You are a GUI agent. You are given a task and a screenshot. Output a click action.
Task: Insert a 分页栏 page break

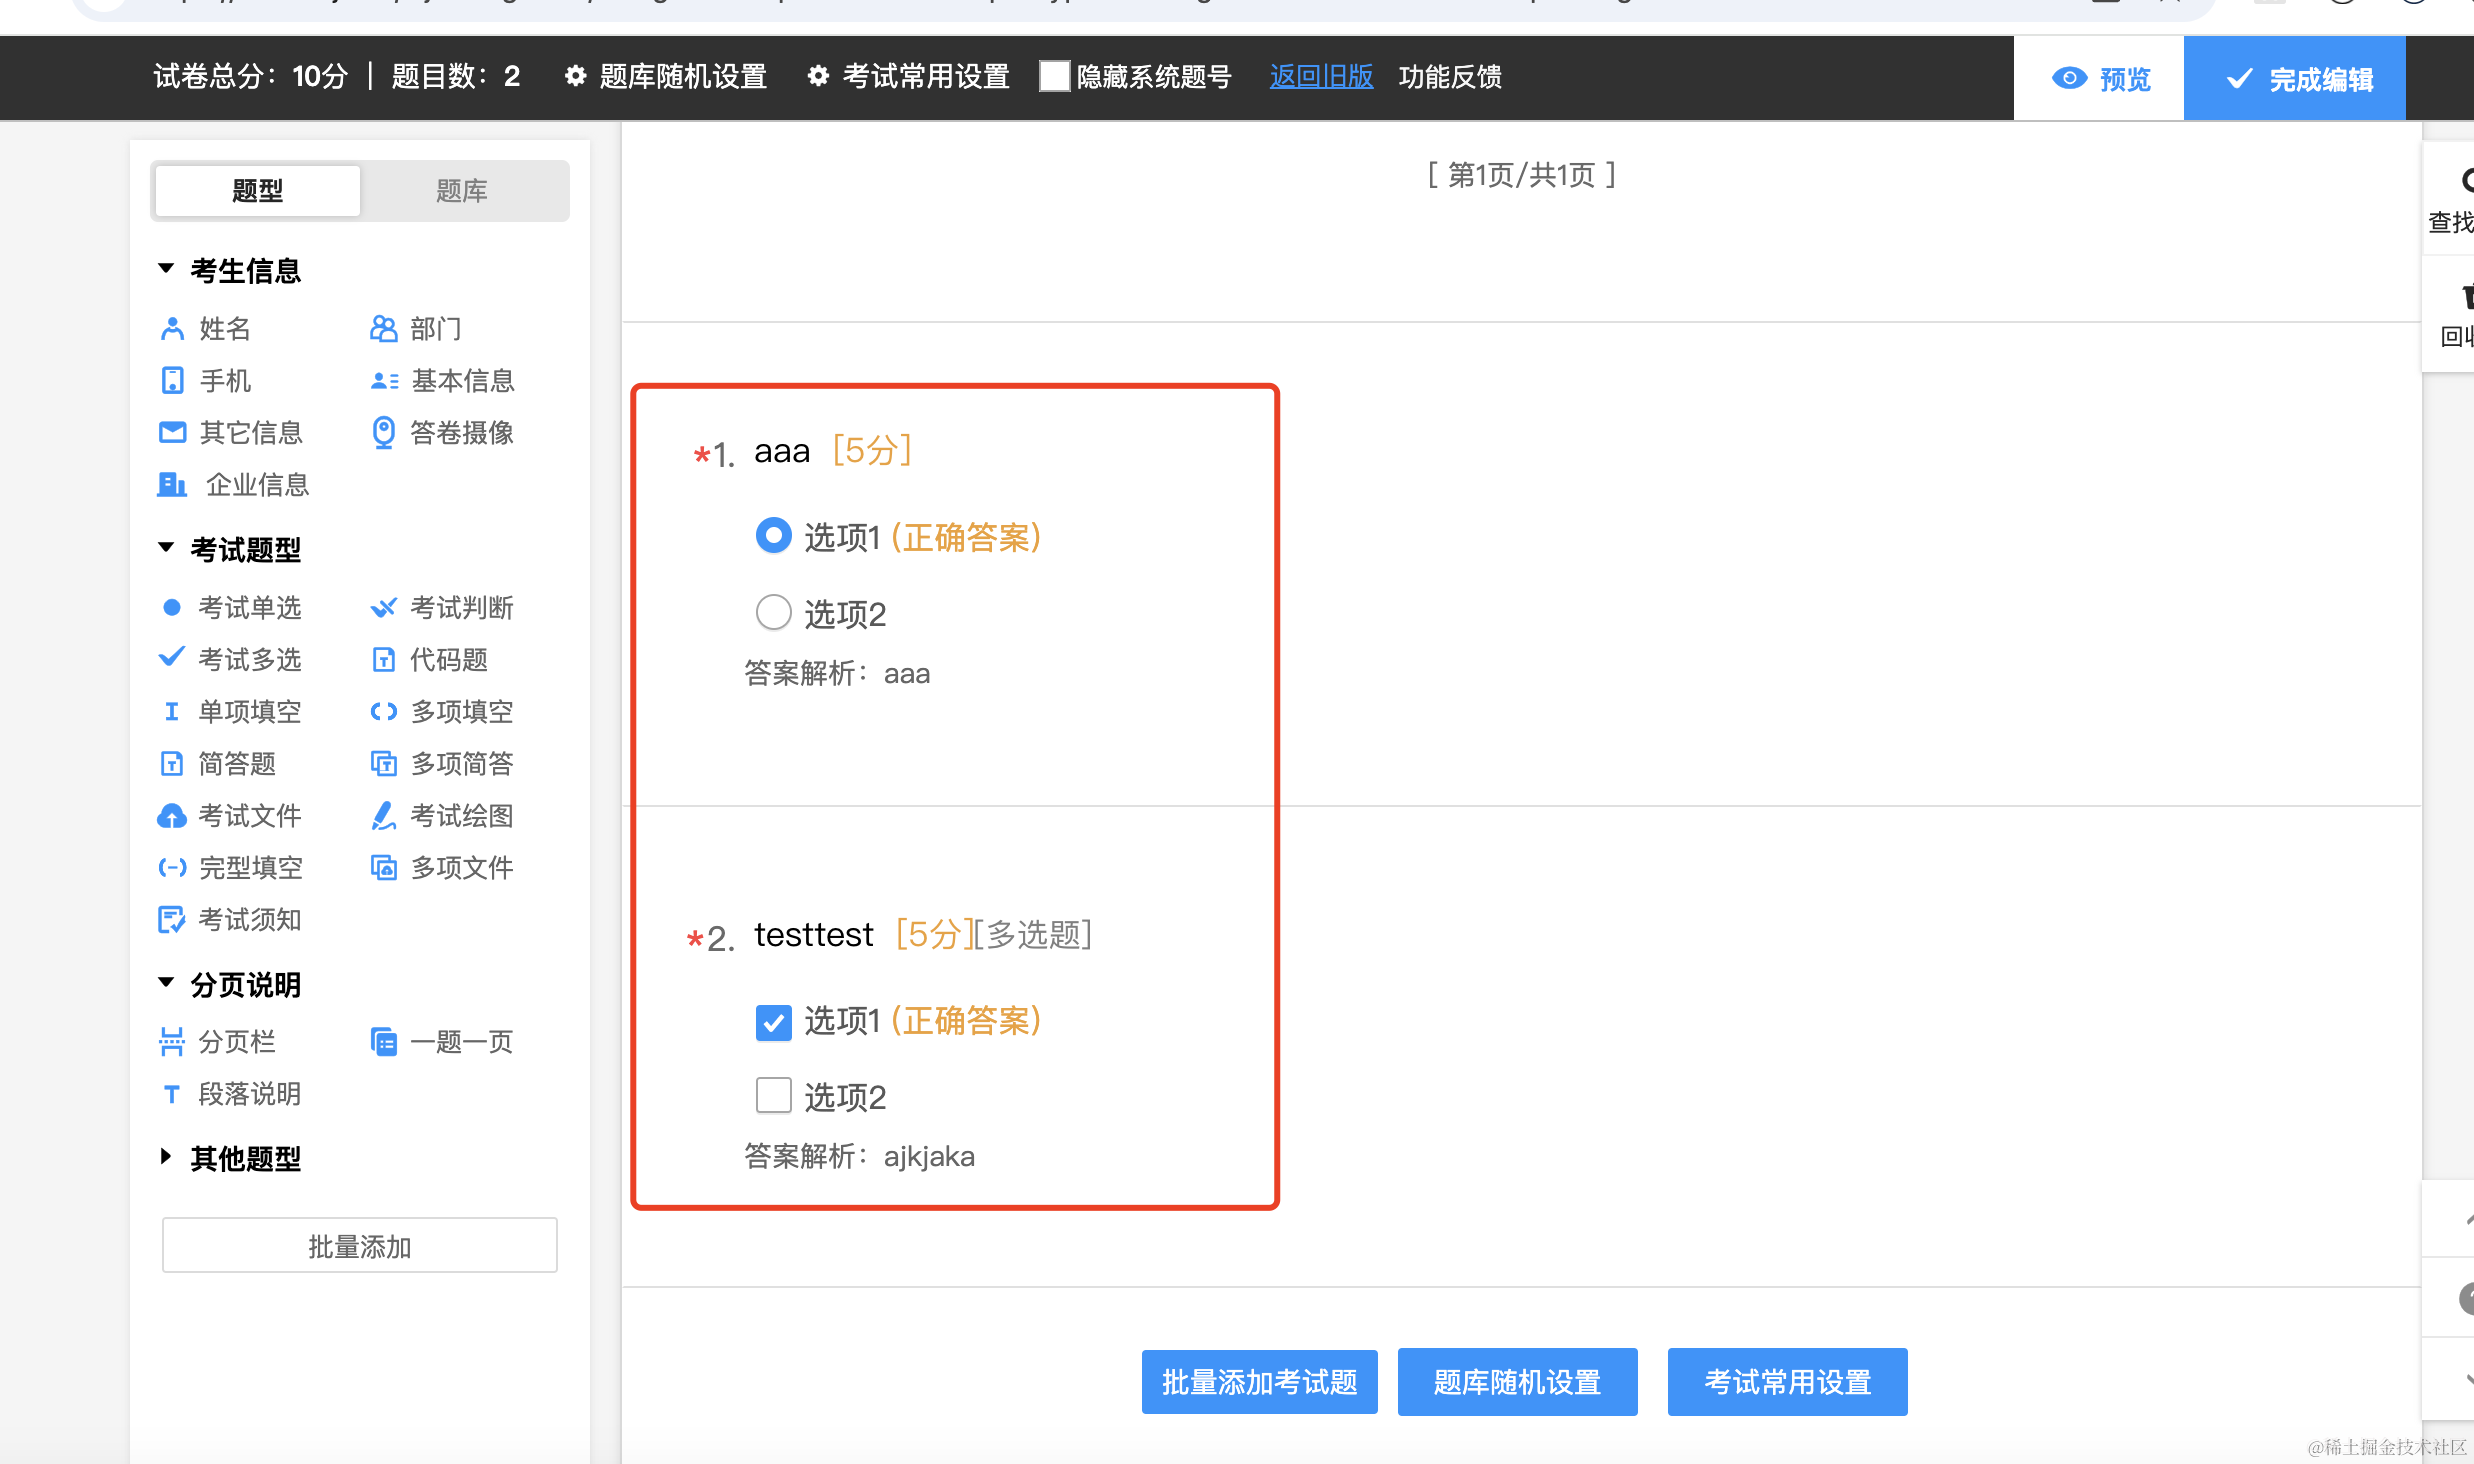pyautogui.click(x=218, y=1041)
